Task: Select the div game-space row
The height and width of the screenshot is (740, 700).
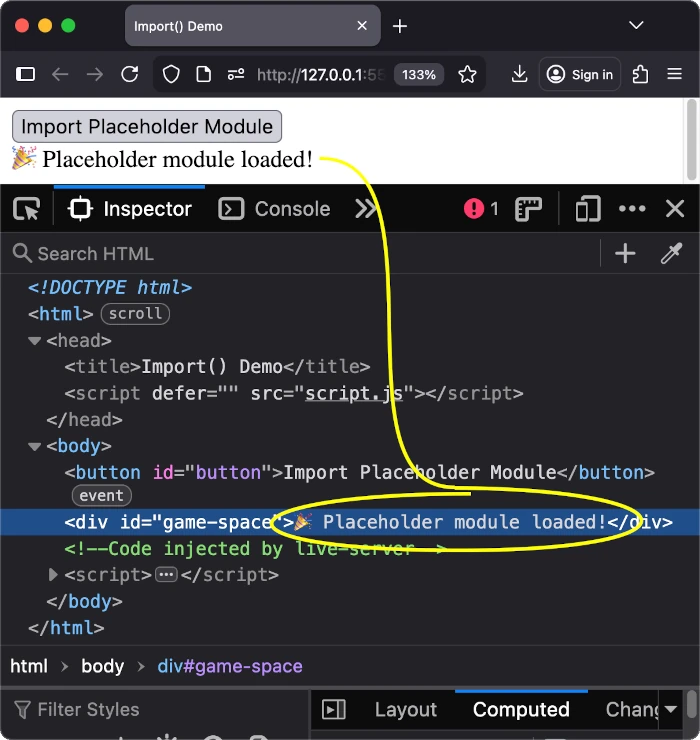Action: pos(350,522)
